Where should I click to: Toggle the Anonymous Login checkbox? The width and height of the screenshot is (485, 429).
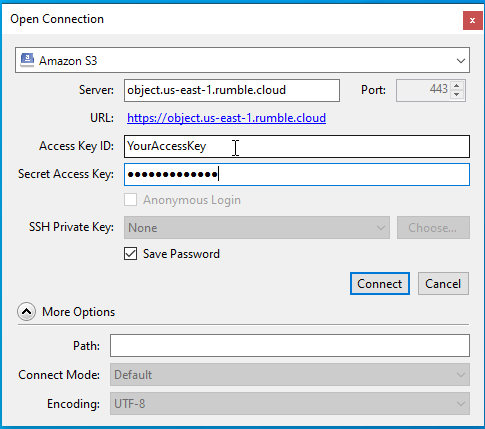(x=130, y=200)
